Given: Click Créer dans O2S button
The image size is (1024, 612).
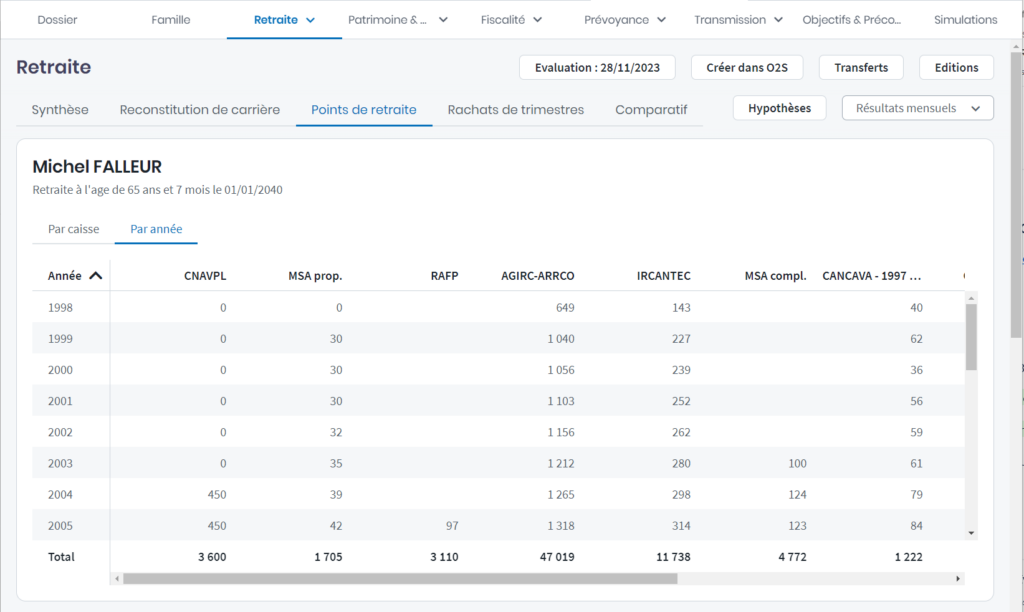Looking at the screenshot, I should tap(746, 67).
